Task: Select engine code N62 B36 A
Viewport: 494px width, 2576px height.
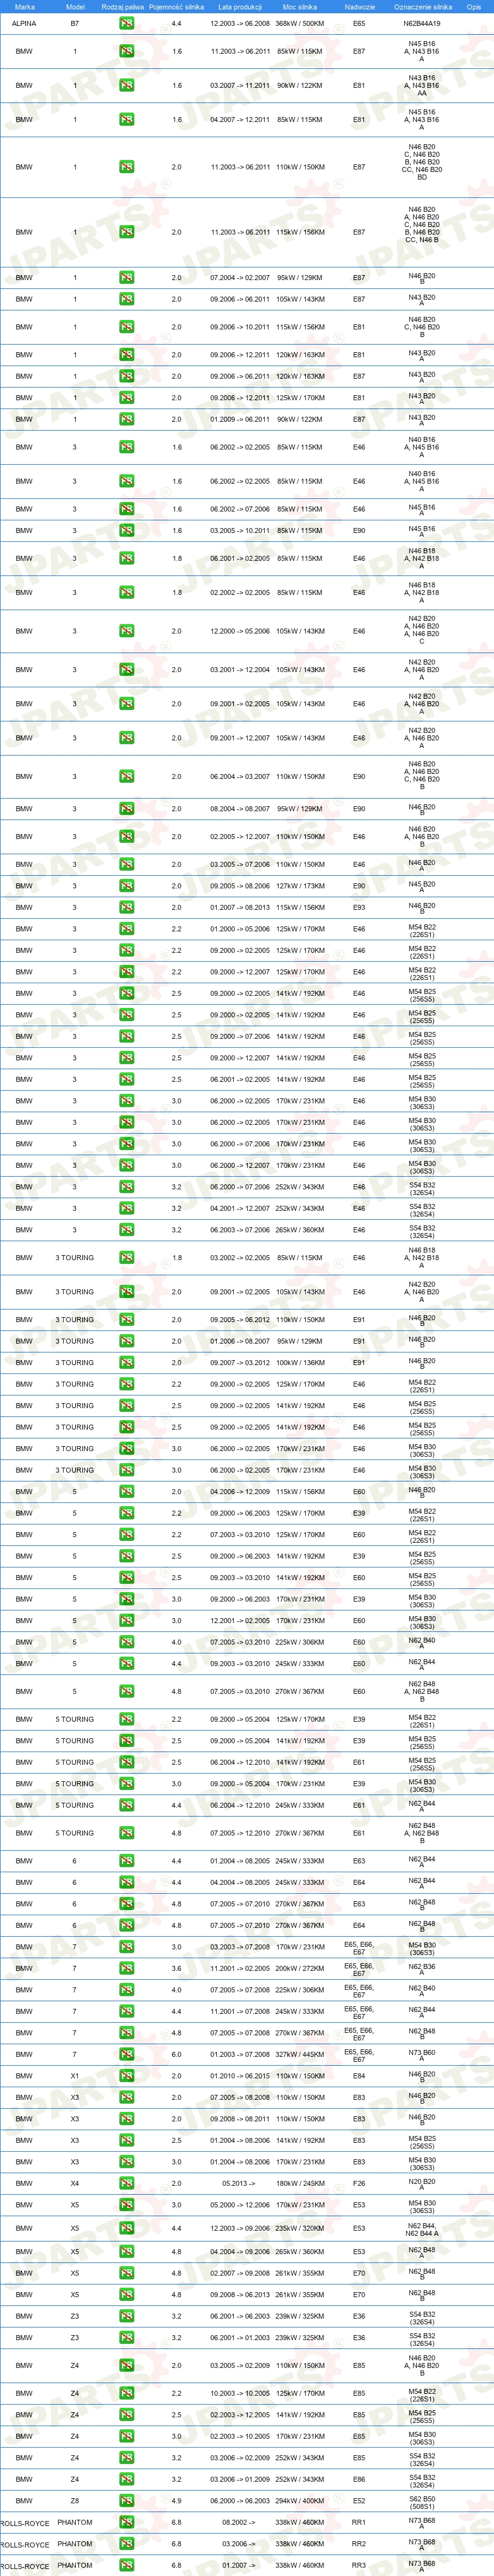Action: tap(422, 1969)
